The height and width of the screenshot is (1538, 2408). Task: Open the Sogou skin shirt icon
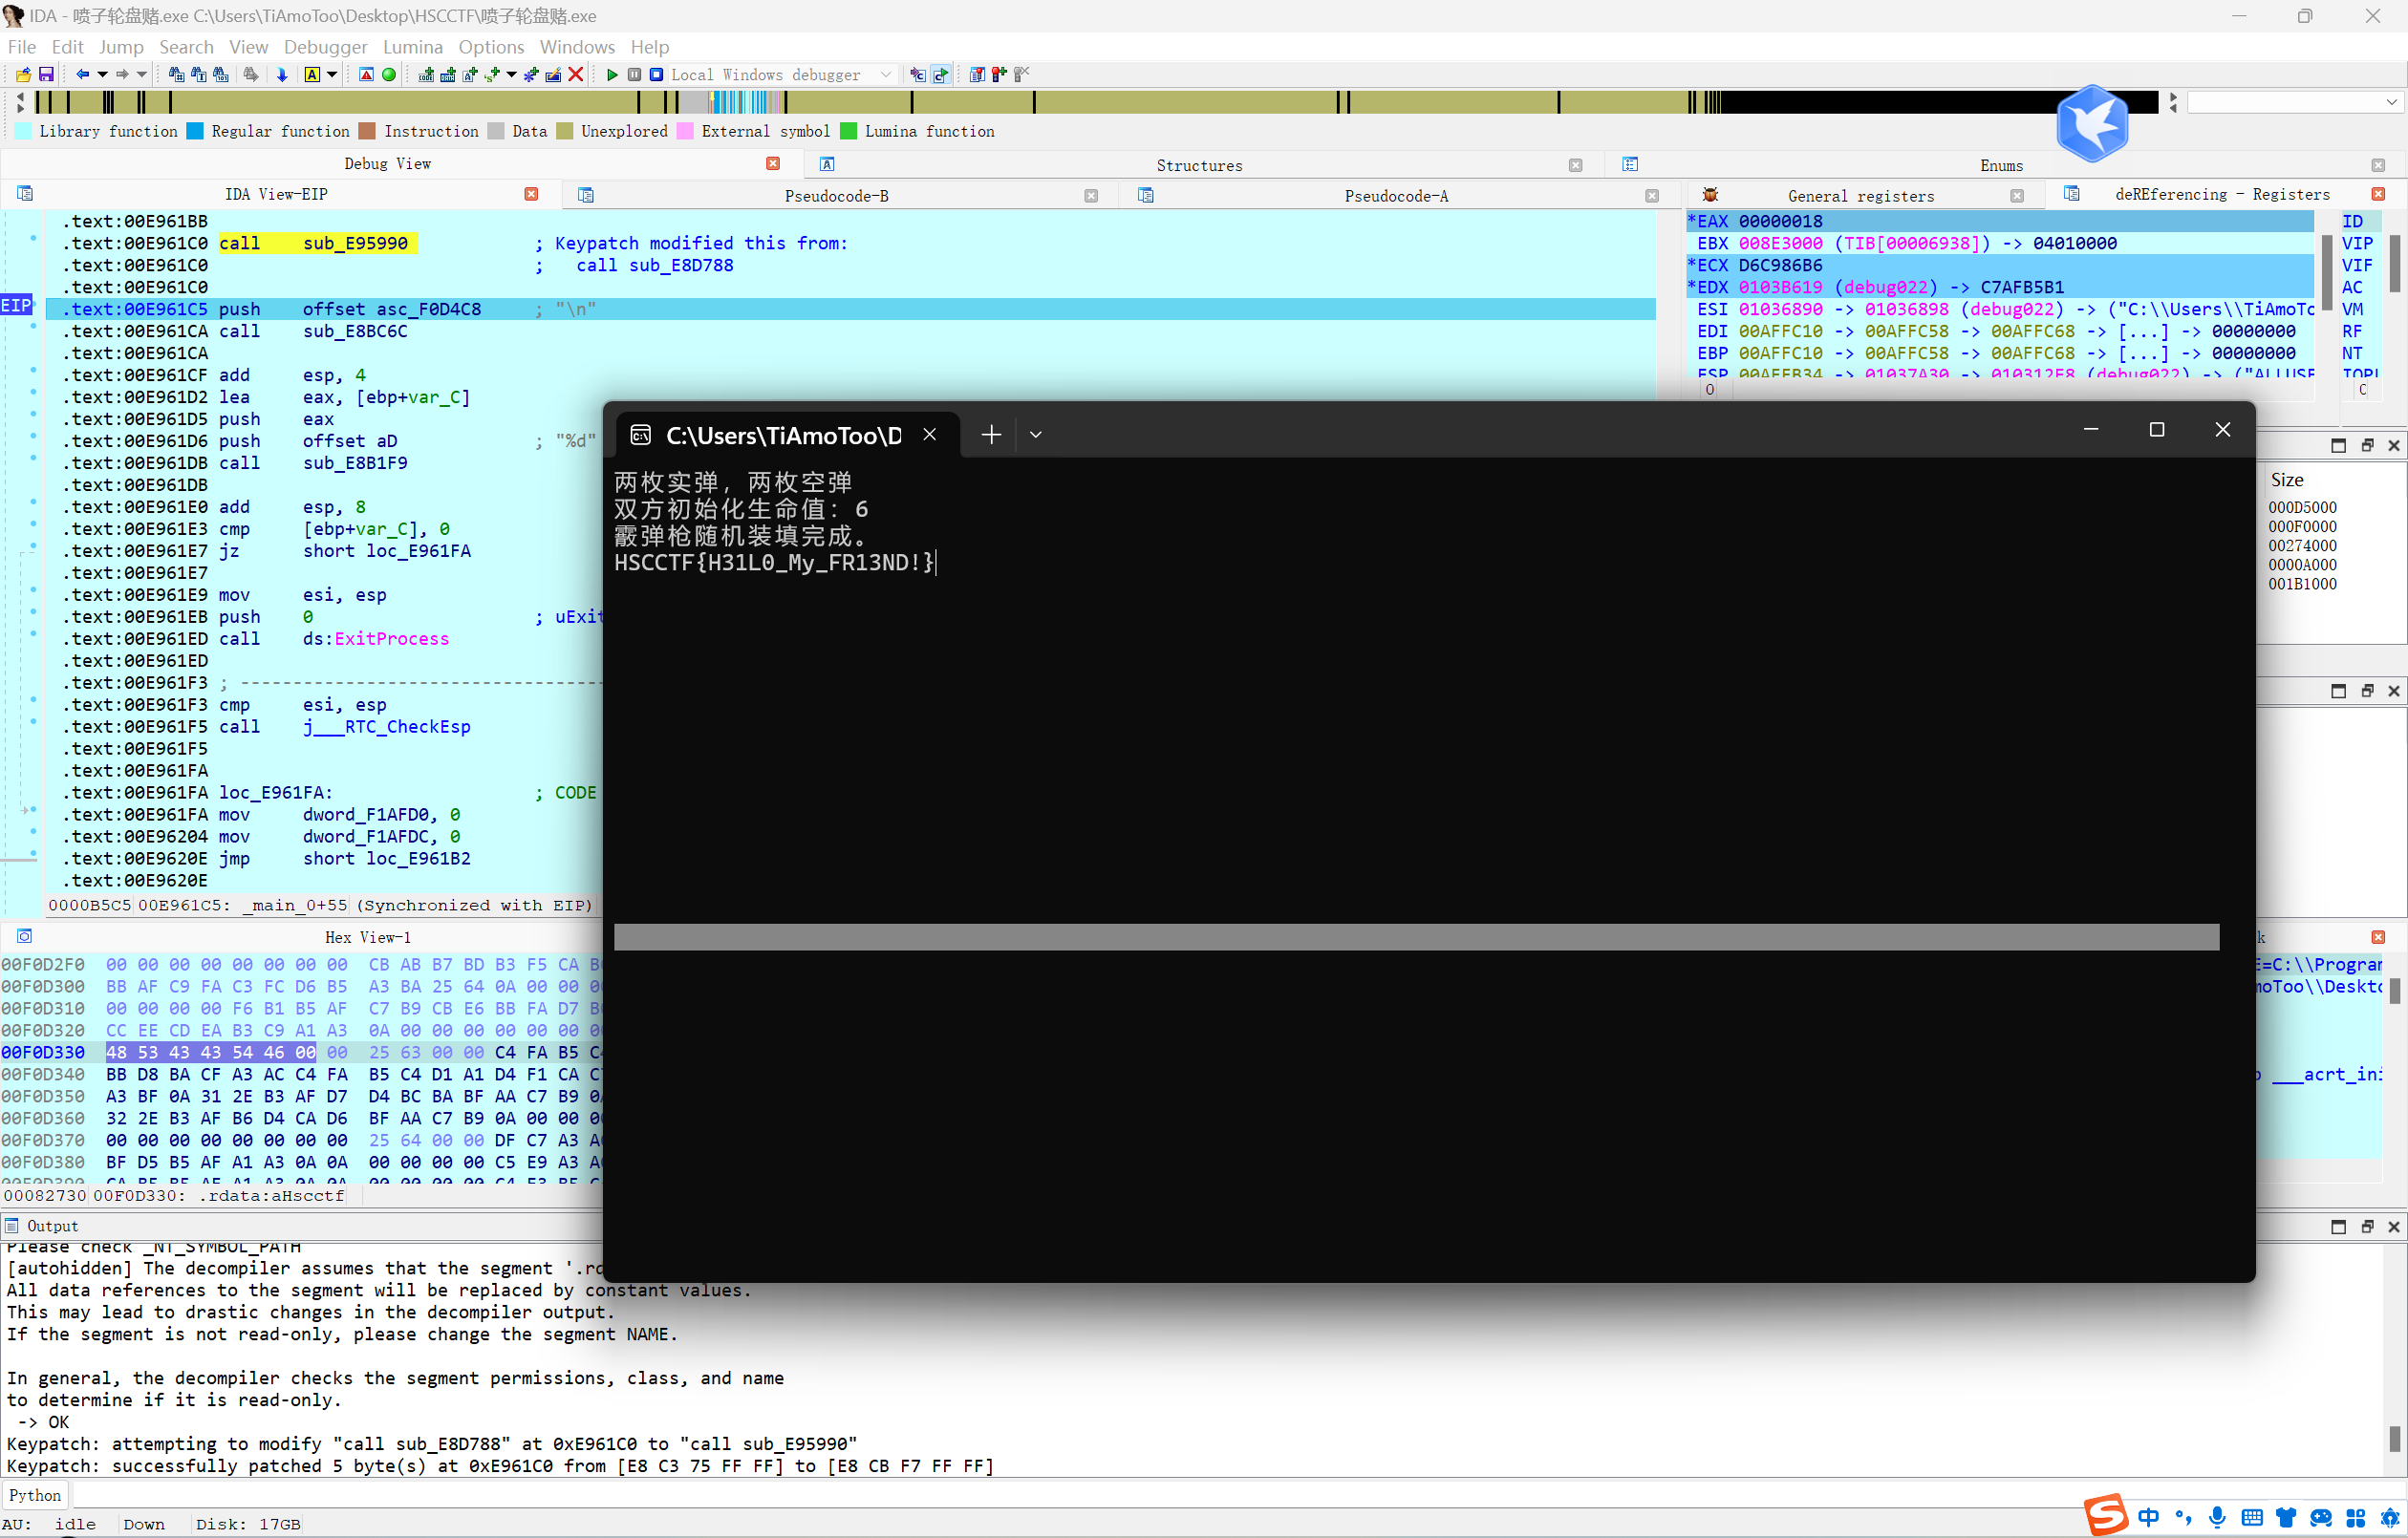[x=2285, y=1517]
